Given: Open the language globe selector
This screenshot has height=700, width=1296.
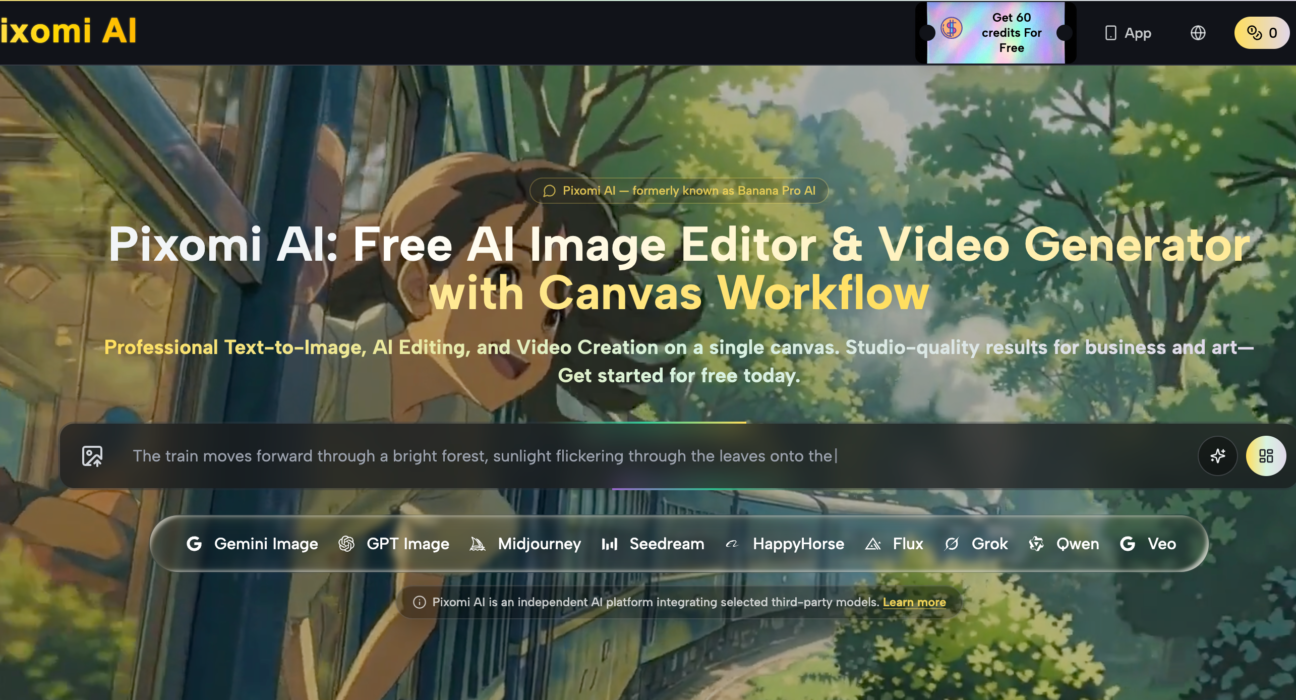Looking at the screenshot, I should (1198, 33).
